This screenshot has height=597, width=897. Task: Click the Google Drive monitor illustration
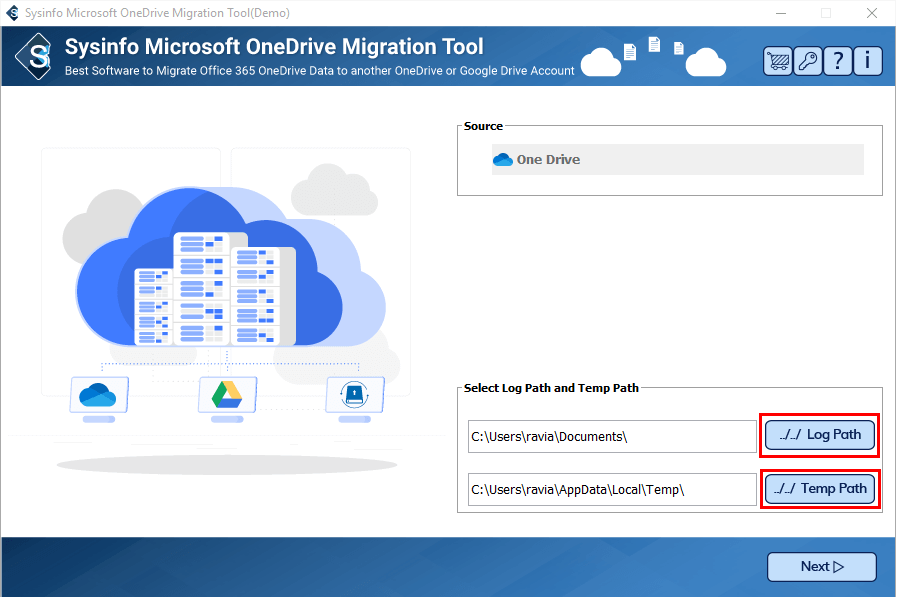(227, 399)
